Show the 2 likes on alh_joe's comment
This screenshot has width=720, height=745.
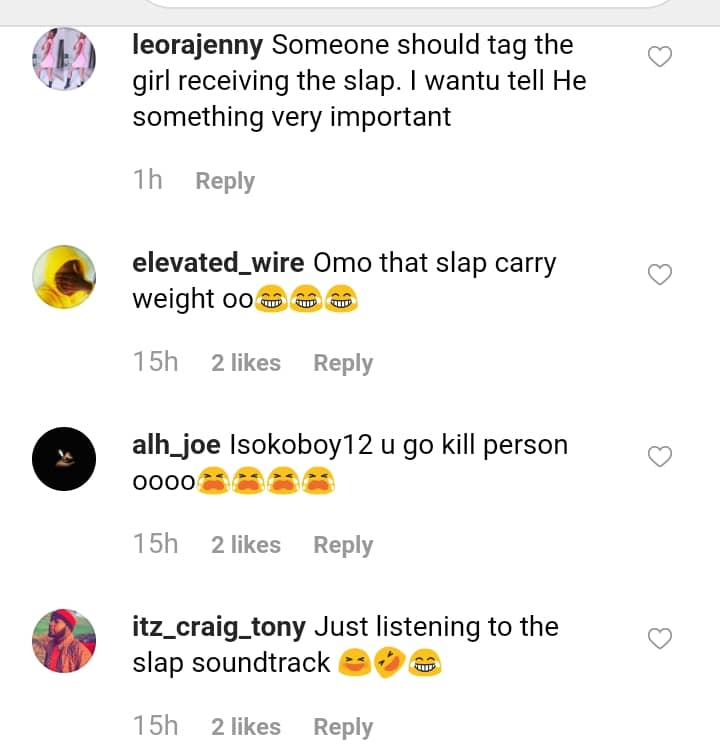[x=246, y=545]
